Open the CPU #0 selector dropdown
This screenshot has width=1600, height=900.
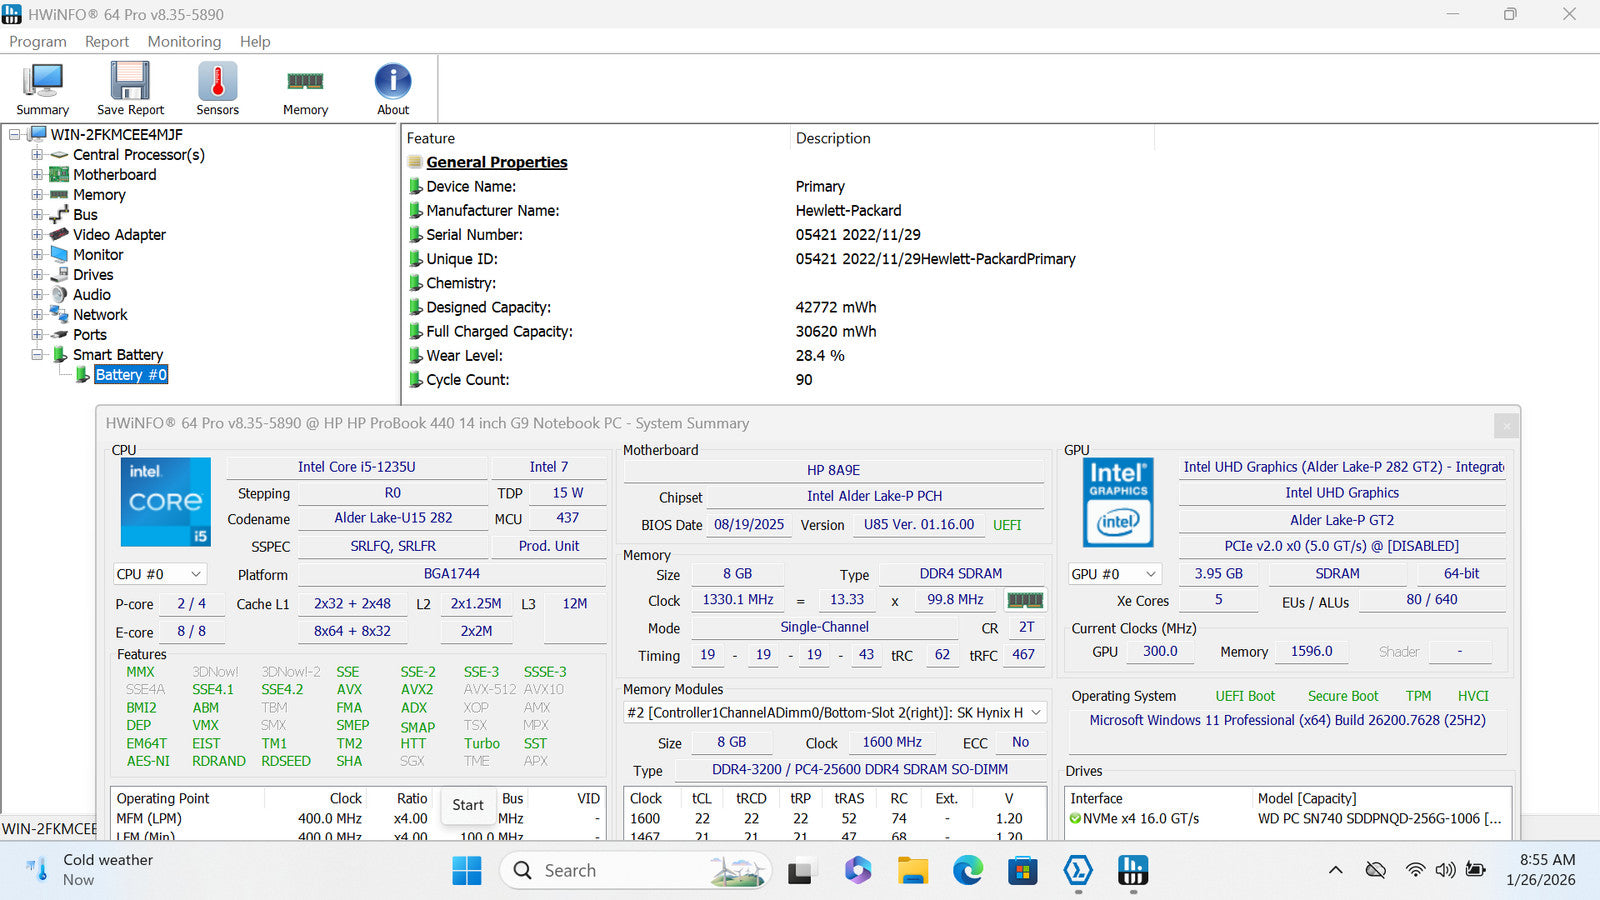coord(160,574)
